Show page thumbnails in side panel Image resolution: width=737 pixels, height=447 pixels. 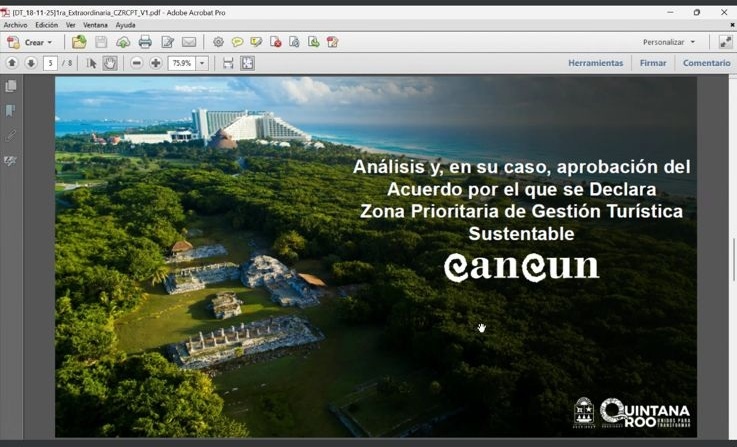click(x=10, y=86)
